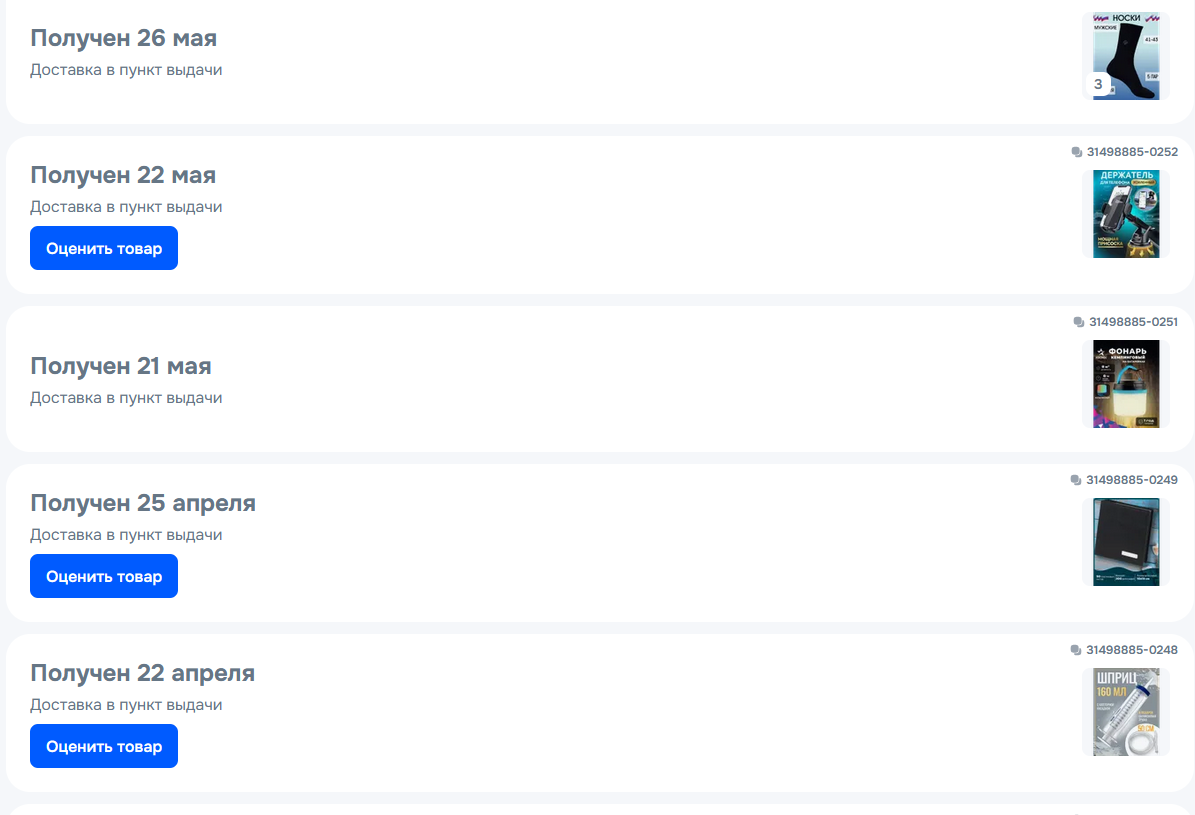1195x815 pixels.
Task: Open the 160 ml syringe product thumbnail
Action: click(1126, 712)
